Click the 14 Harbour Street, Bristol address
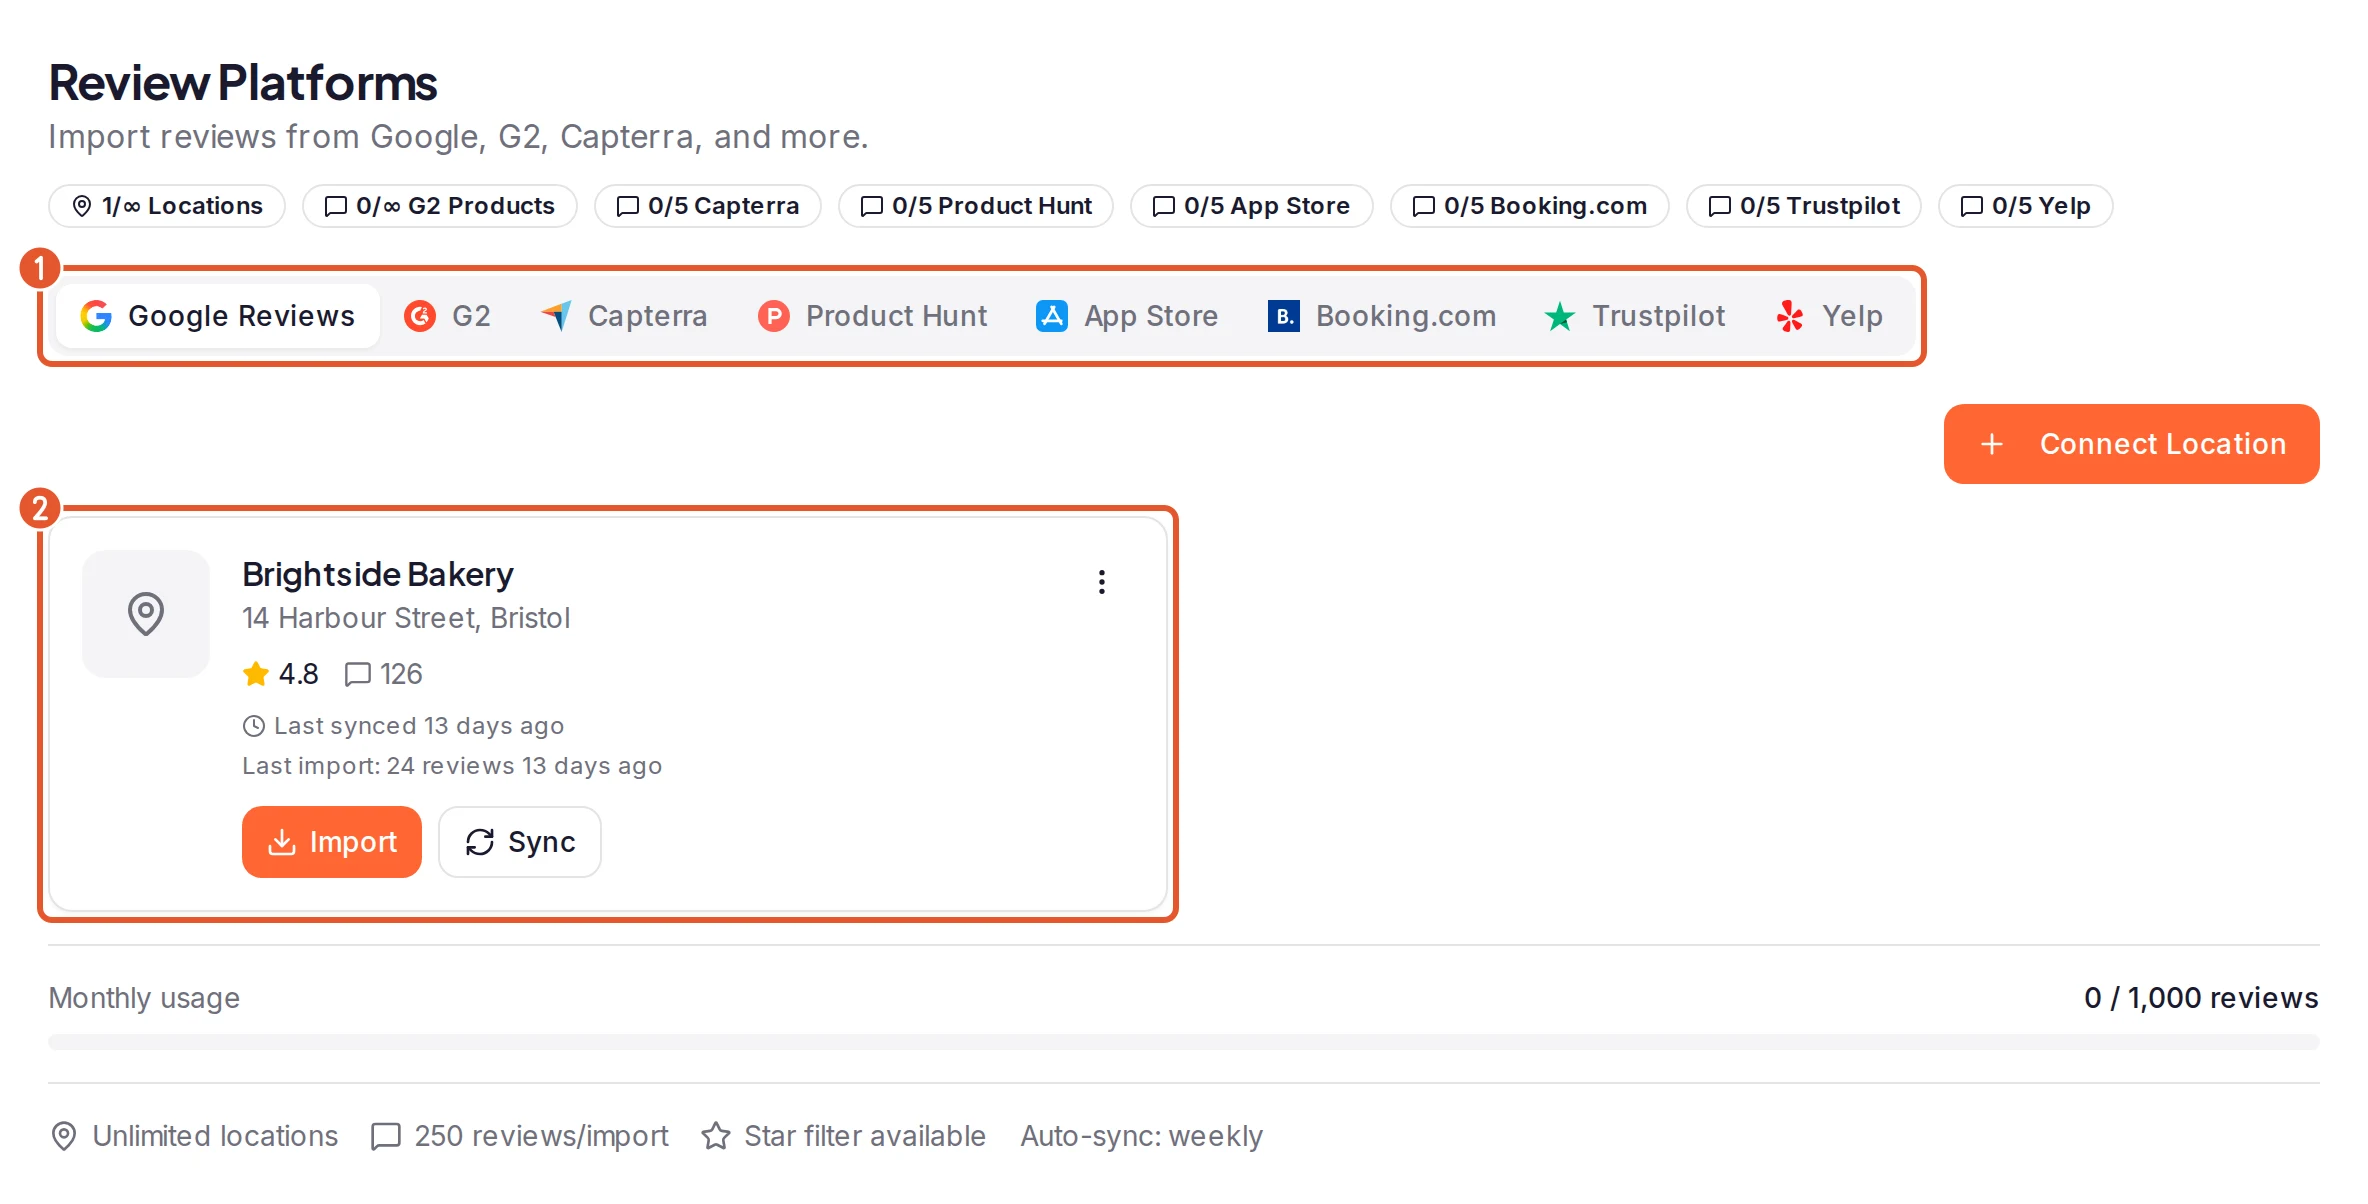 [x=406, y=618]
